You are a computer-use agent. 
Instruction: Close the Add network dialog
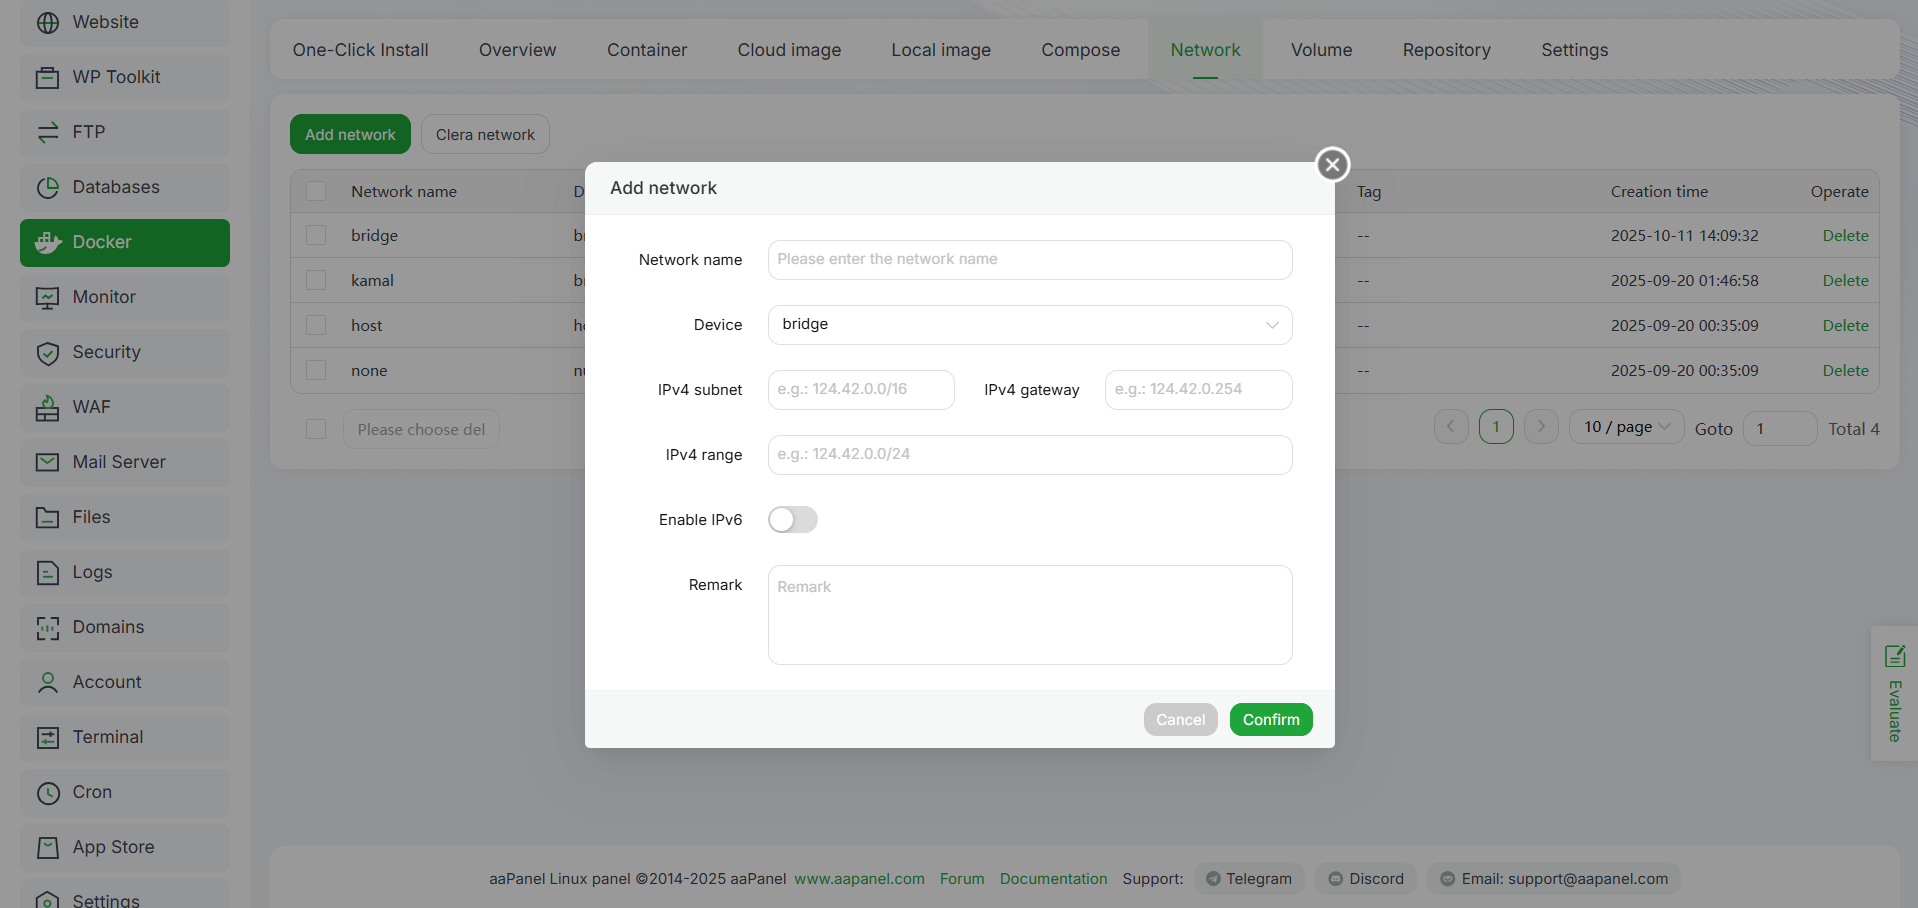pyautogui.click(x=1332, y=164)
